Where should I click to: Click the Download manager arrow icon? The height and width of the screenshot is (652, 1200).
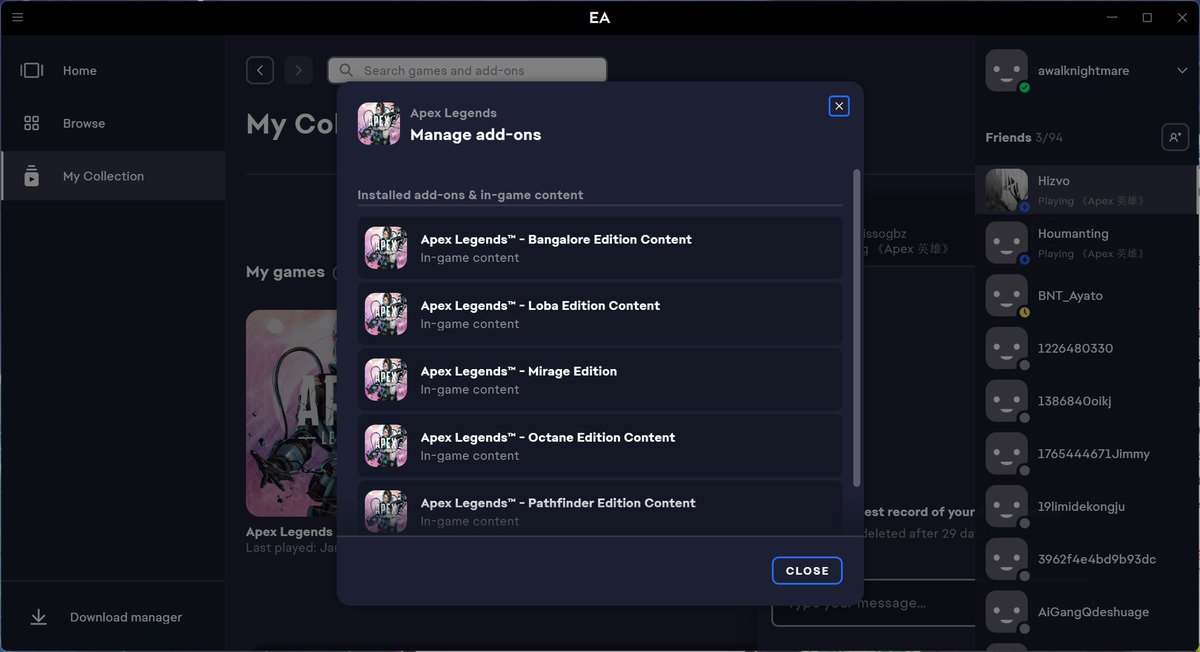click(39, 617)
